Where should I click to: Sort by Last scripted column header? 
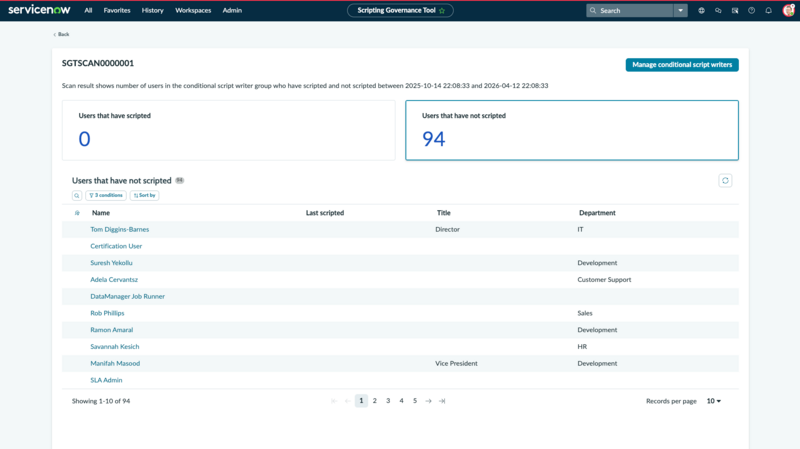[324, 213]
